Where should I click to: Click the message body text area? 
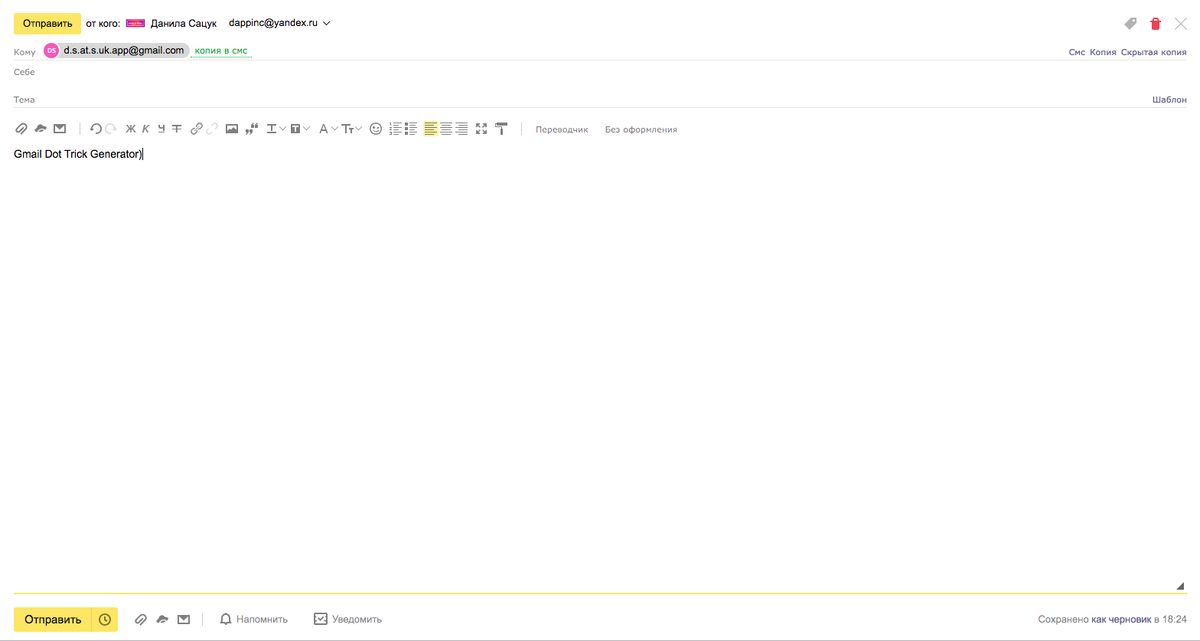pos(600,368)
